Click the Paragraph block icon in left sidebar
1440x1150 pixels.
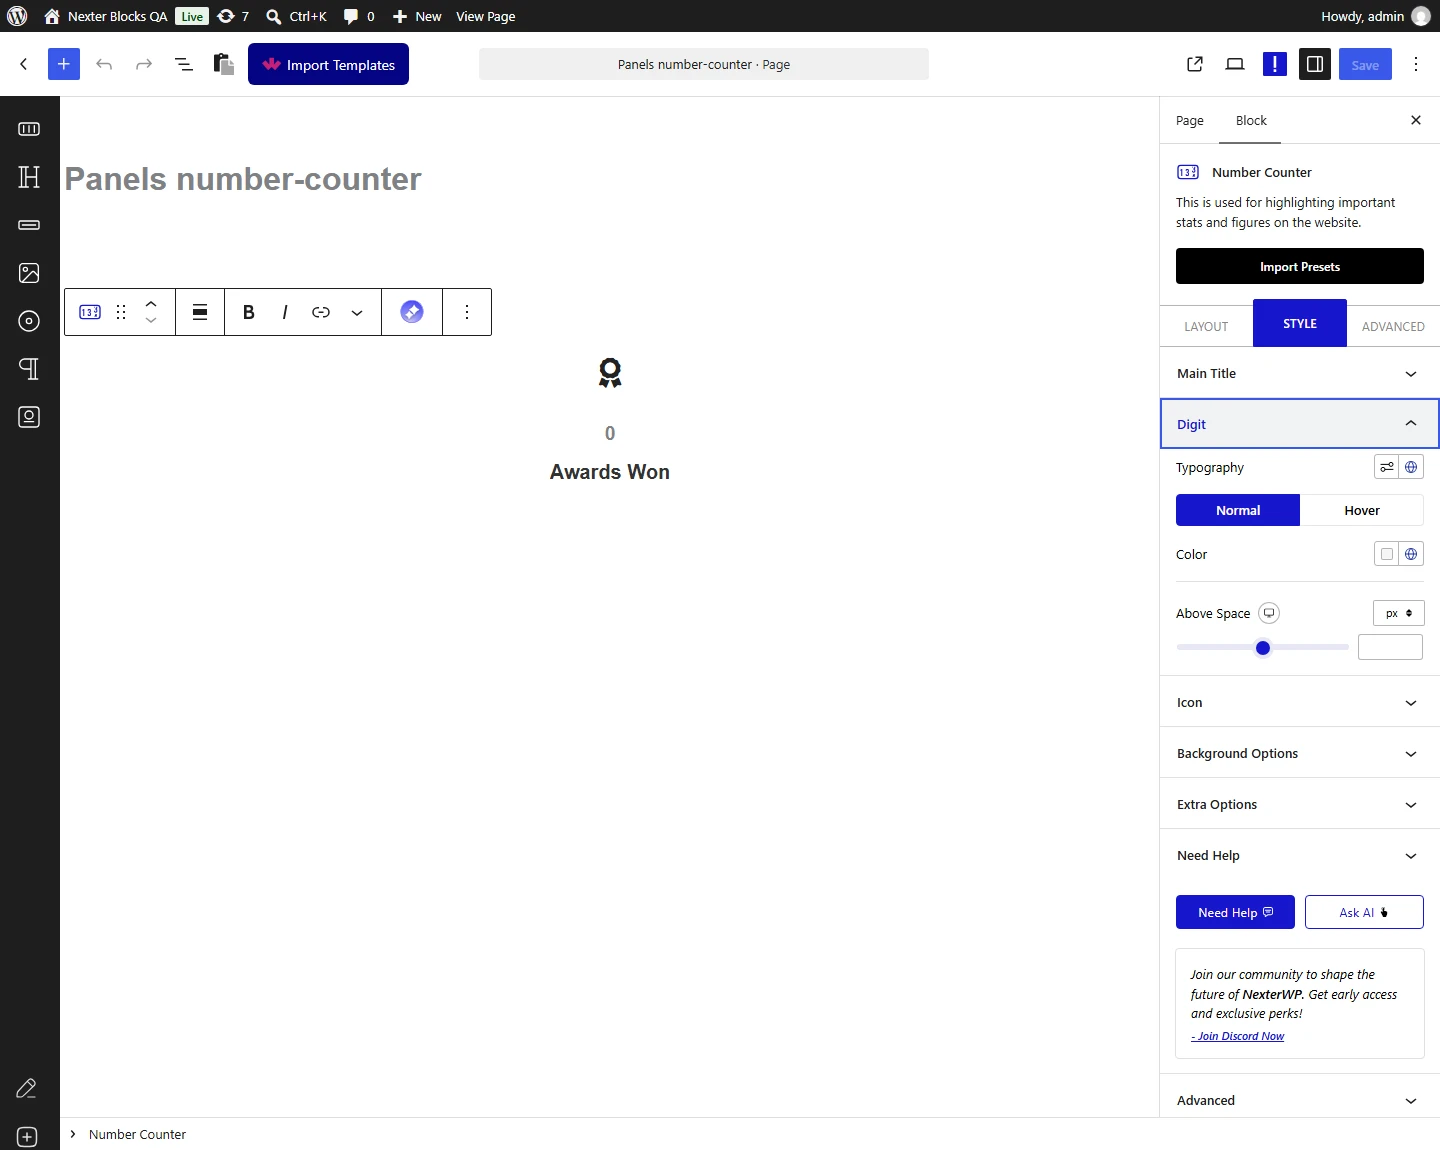[29, 369]
